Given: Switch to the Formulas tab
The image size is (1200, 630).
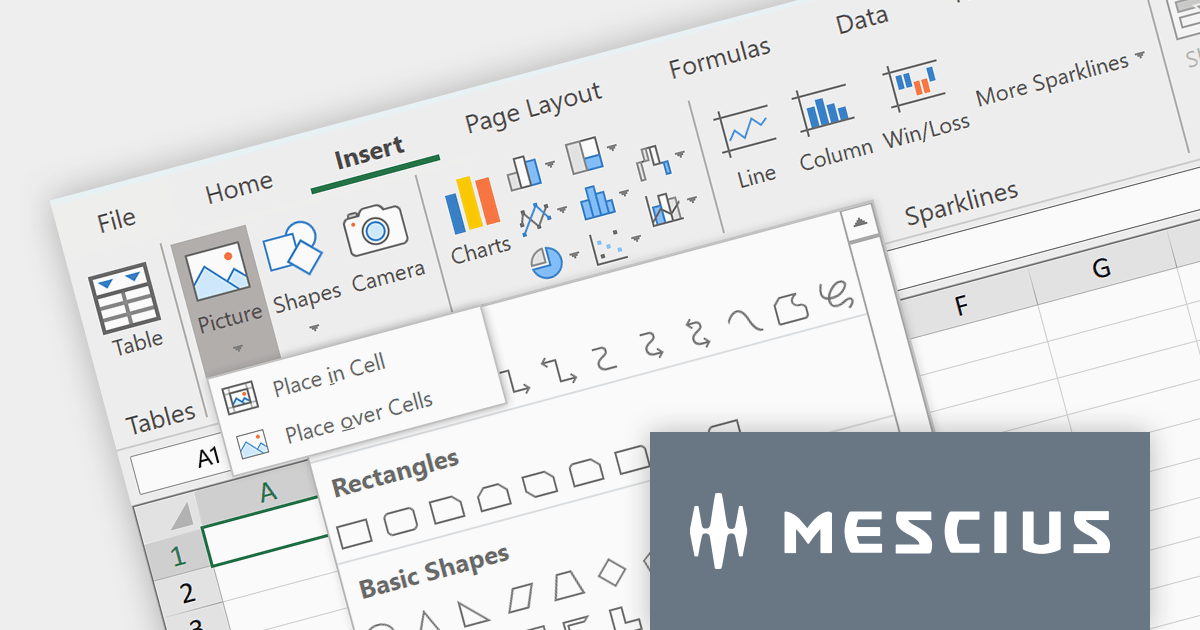Looking at the screenshot, I should 719,57.
